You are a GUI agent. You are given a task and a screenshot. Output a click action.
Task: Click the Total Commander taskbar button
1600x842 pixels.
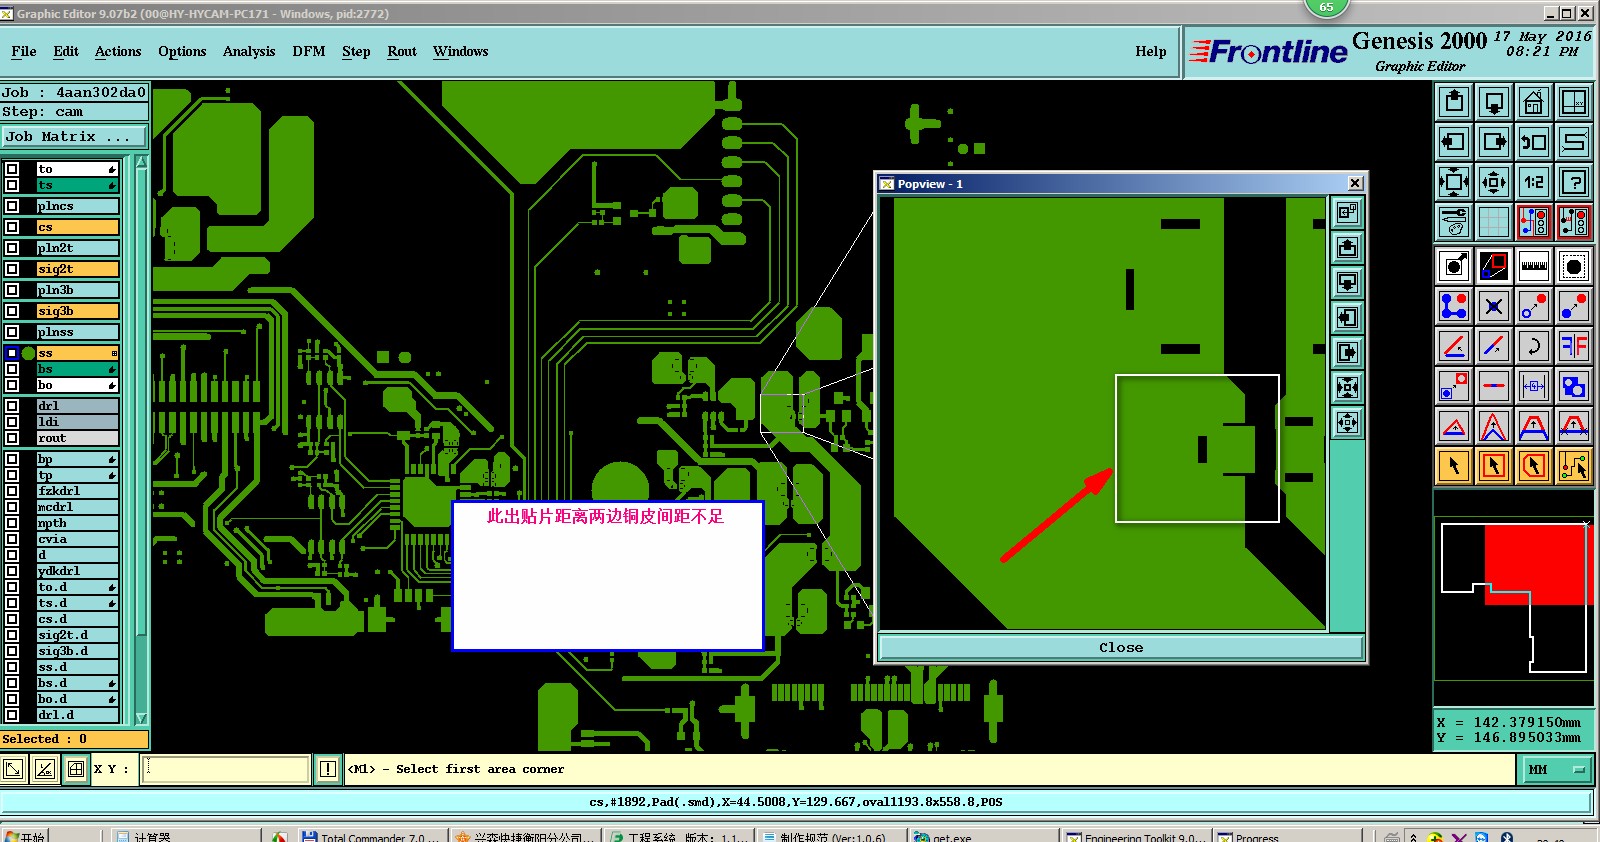pyautogui.click(x=371, y=836)
